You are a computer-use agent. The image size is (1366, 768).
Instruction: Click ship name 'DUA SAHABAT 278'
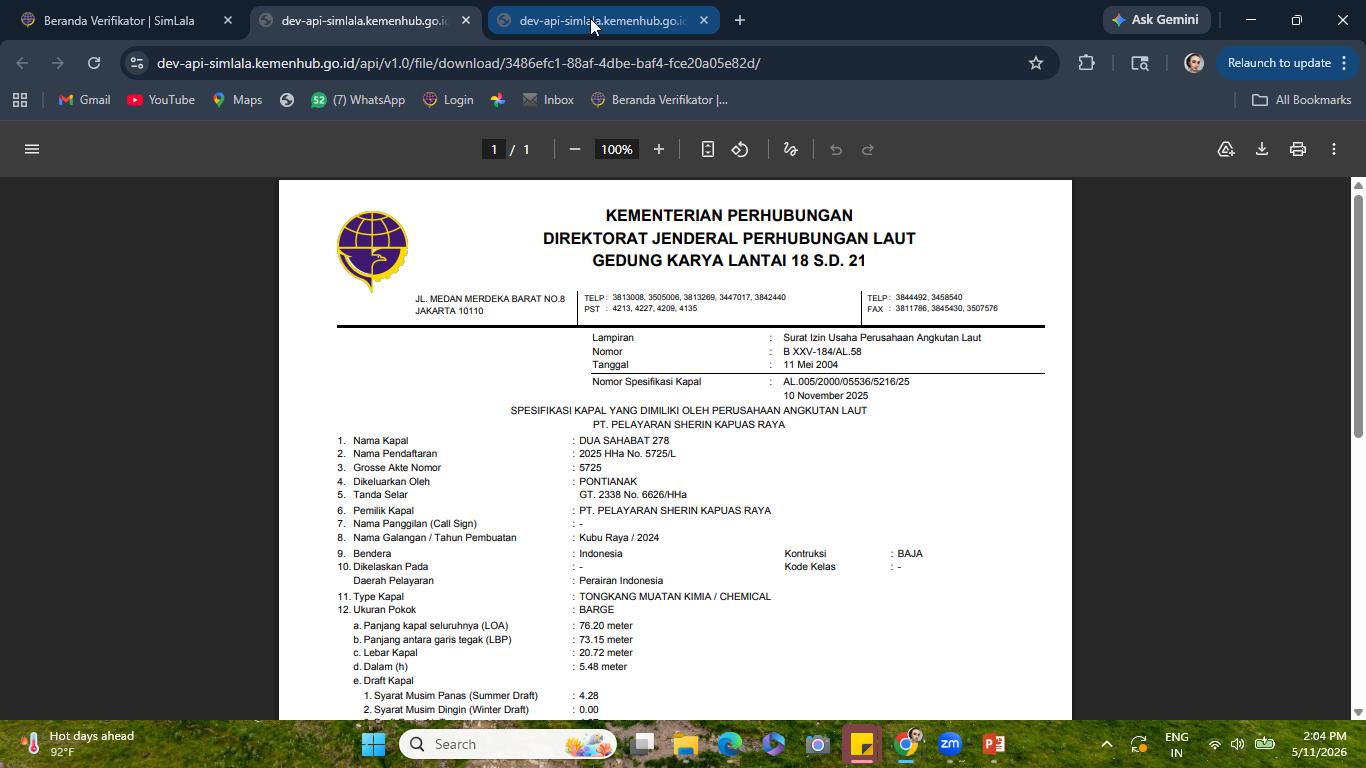[624, 440]
